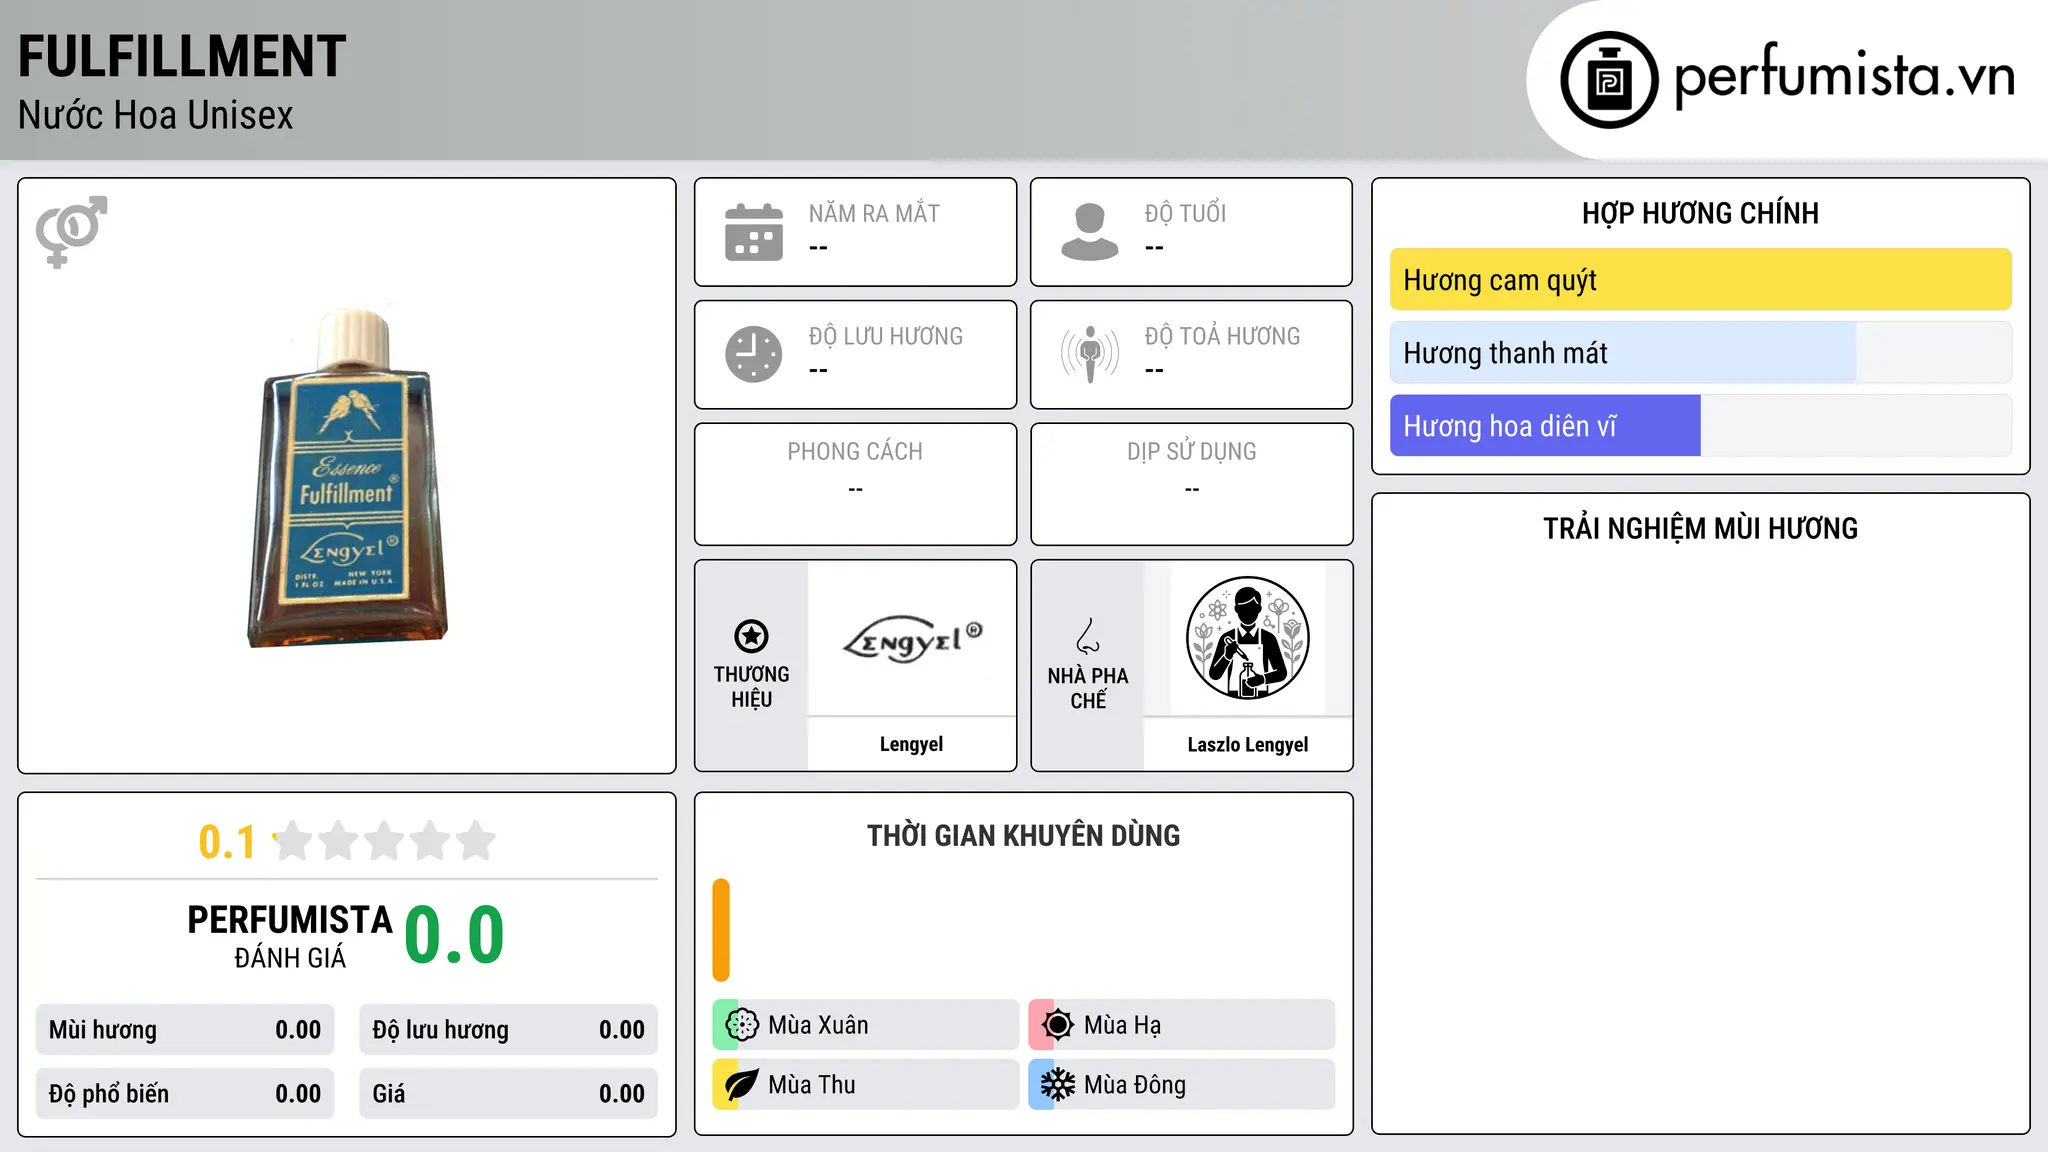The image size is (2048, 1152).
Task: Click the orange bar in the recommended-time chart
Action: pyautogui.click(x=721, y=930)
